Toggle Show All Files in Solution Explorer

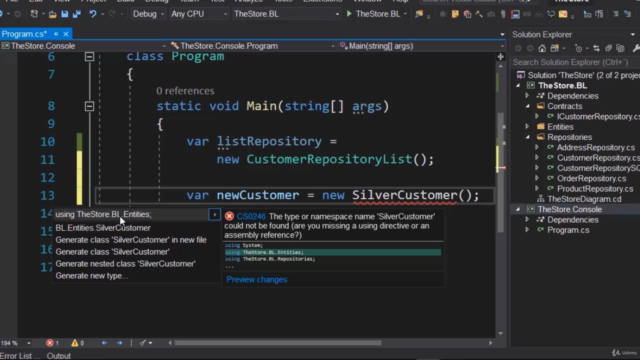point(621,49)
